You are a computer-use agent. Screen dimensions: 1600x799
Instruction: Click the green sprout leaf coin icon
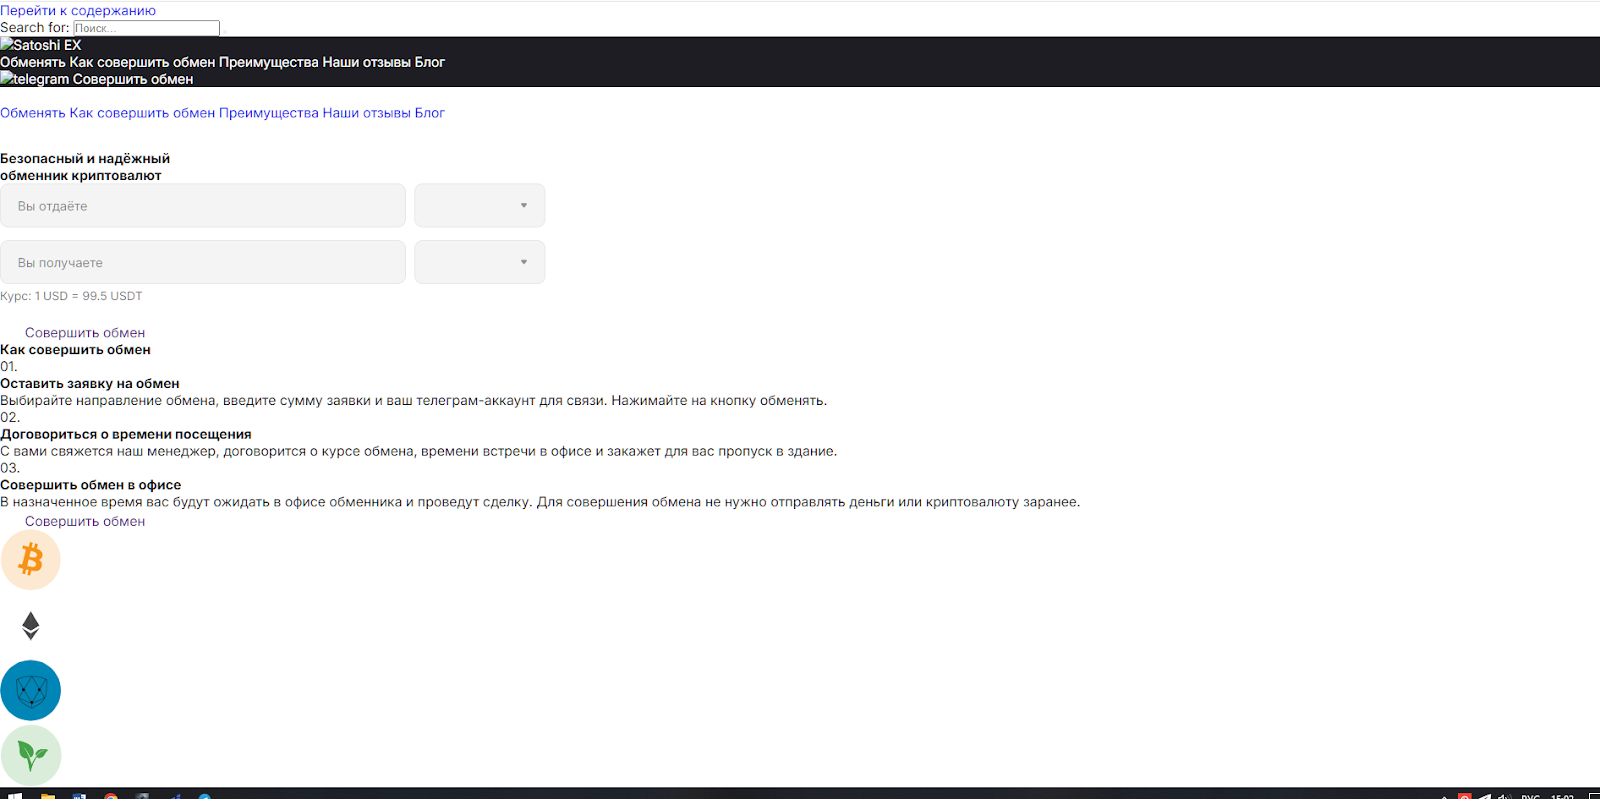coord(31,756)
